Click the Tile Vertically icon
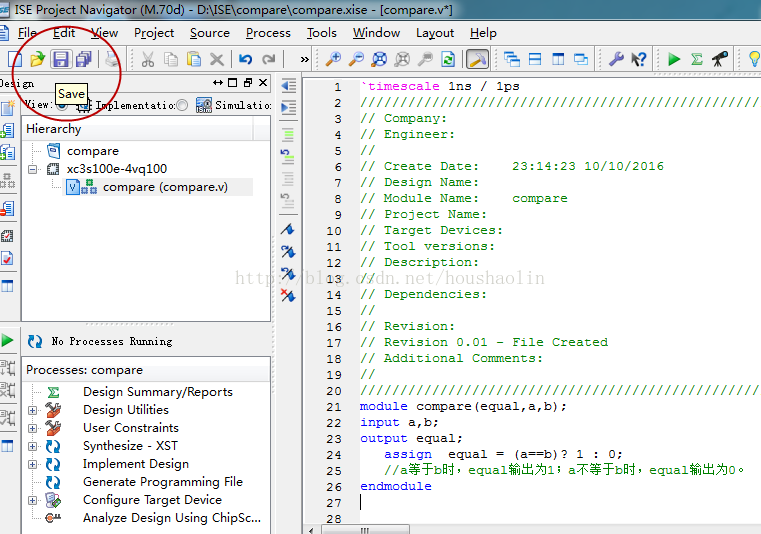This screenshot has height=534, width=761. point(558,59)
